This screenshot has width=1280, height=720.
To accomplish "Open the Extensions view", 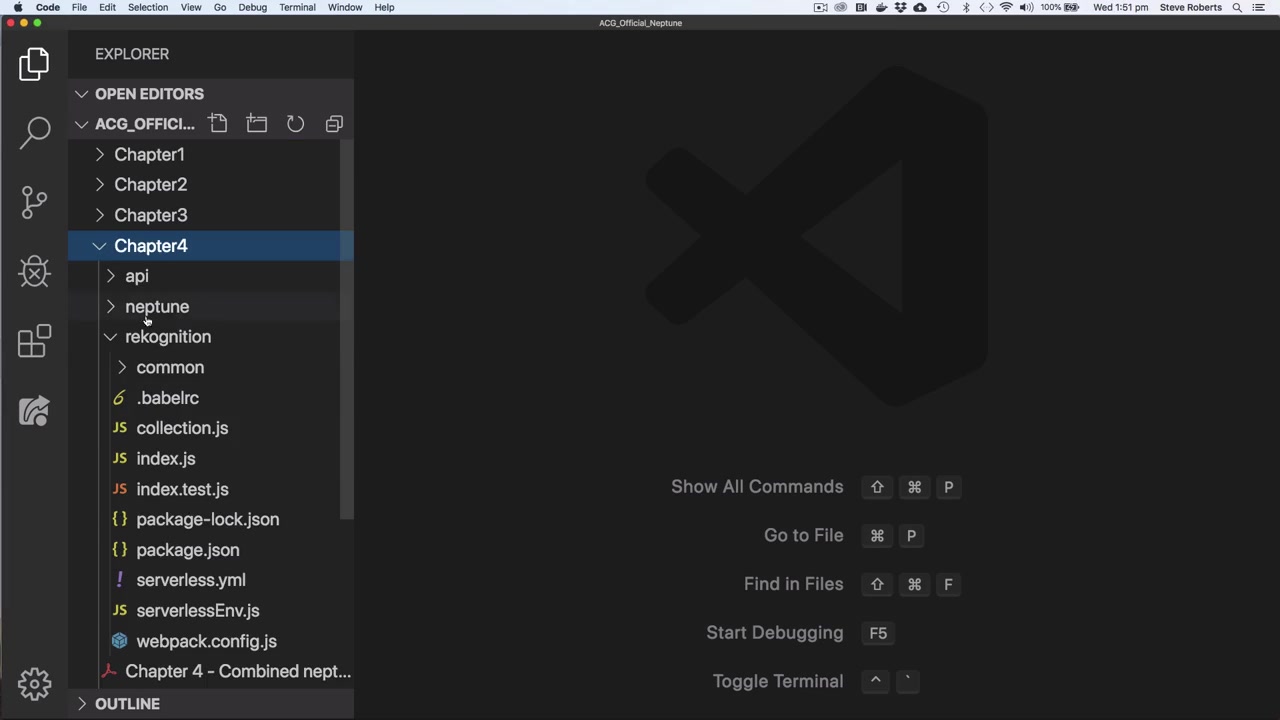I will click(34, 341).
